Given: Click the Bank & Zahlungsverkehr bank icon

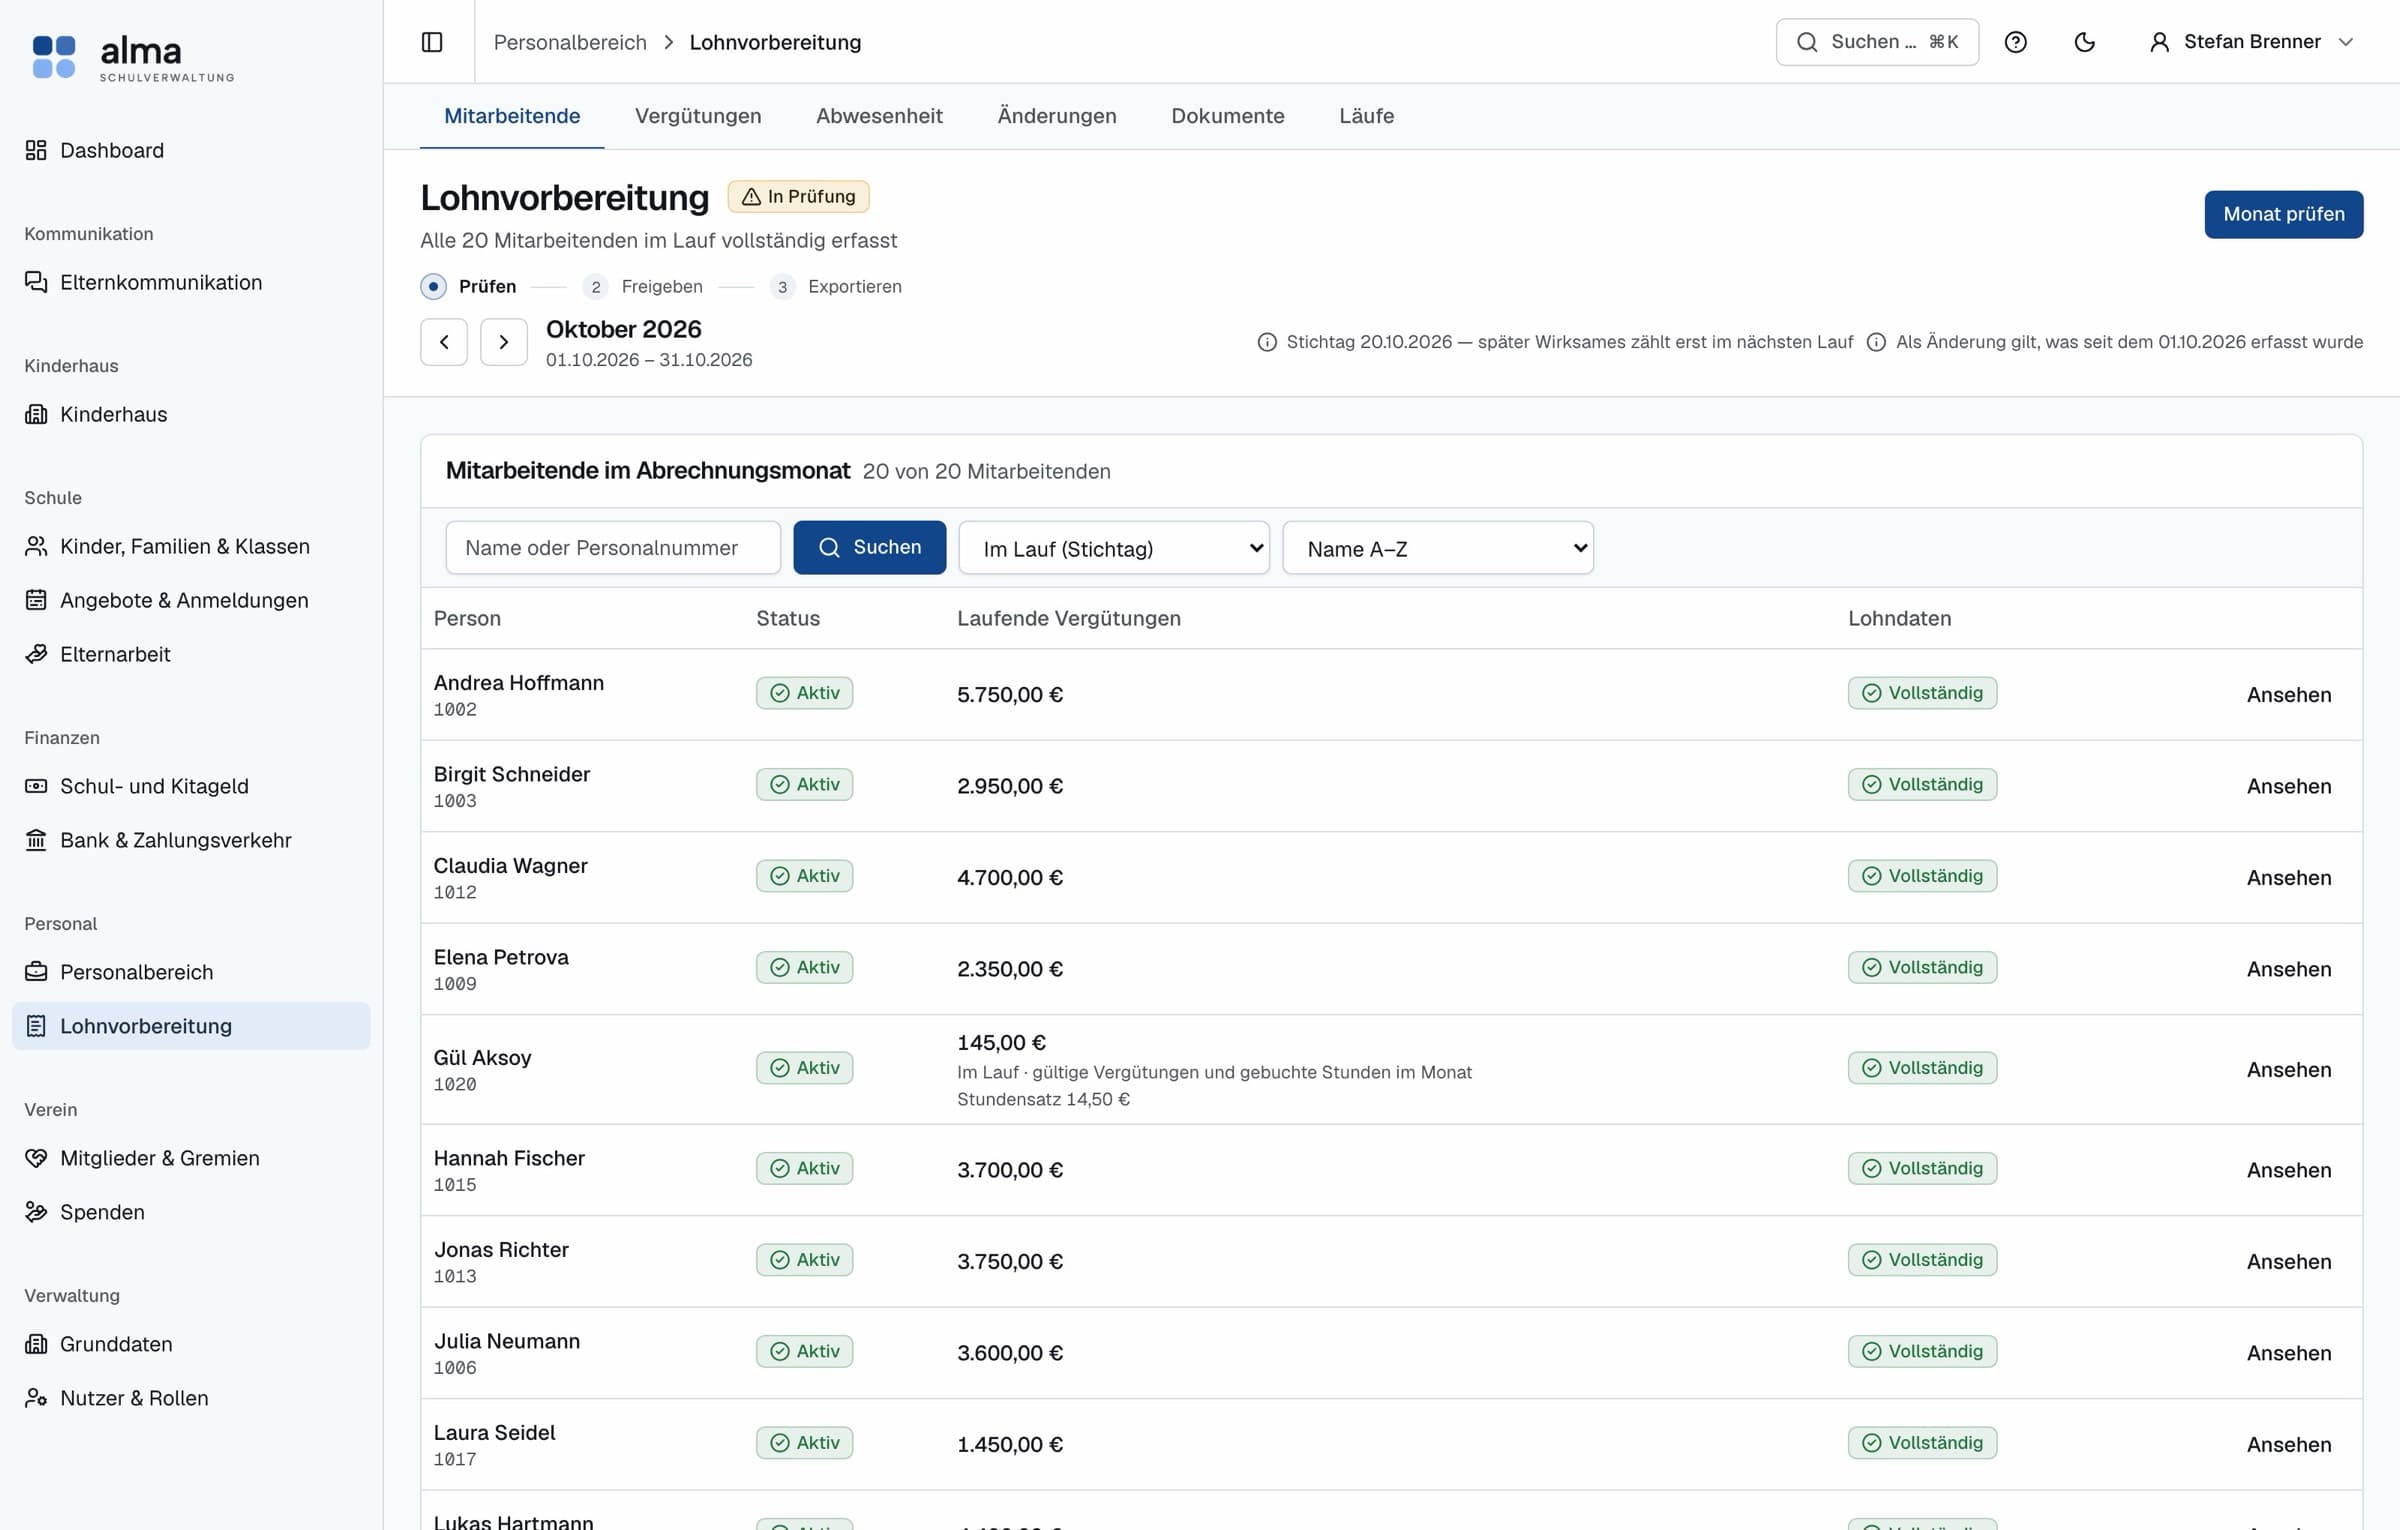Looking at the screenshot, I should 36,840.
